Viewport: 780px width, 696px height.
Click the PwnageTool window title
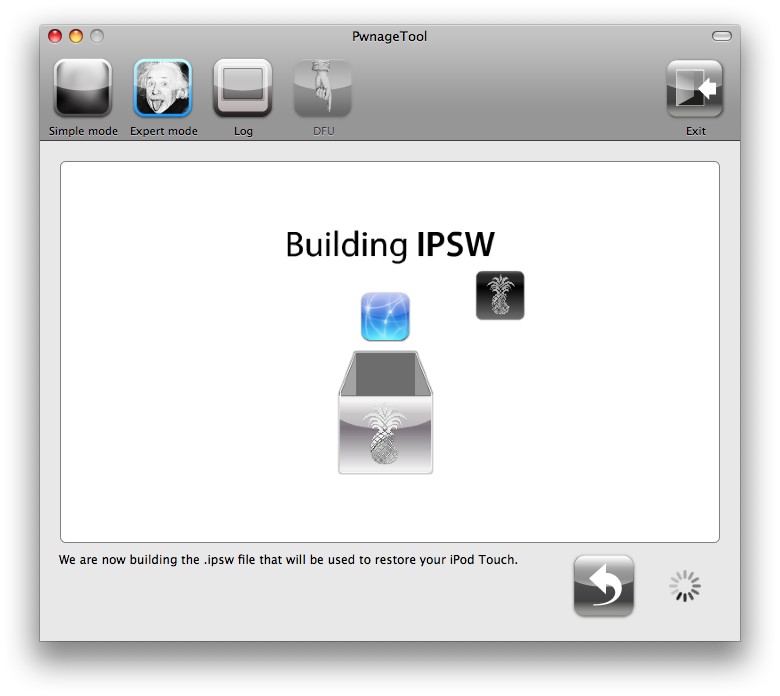(390, 36)
